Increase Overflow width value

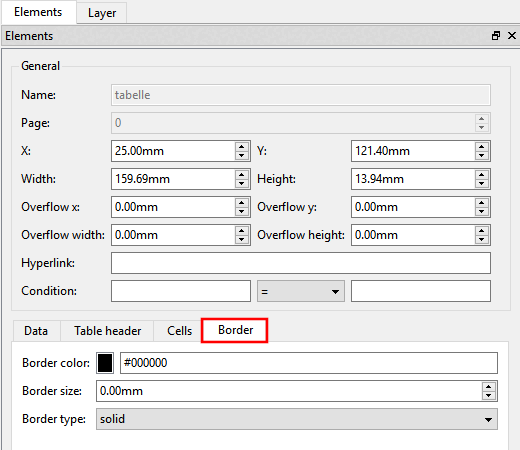(x=242, y=231)
